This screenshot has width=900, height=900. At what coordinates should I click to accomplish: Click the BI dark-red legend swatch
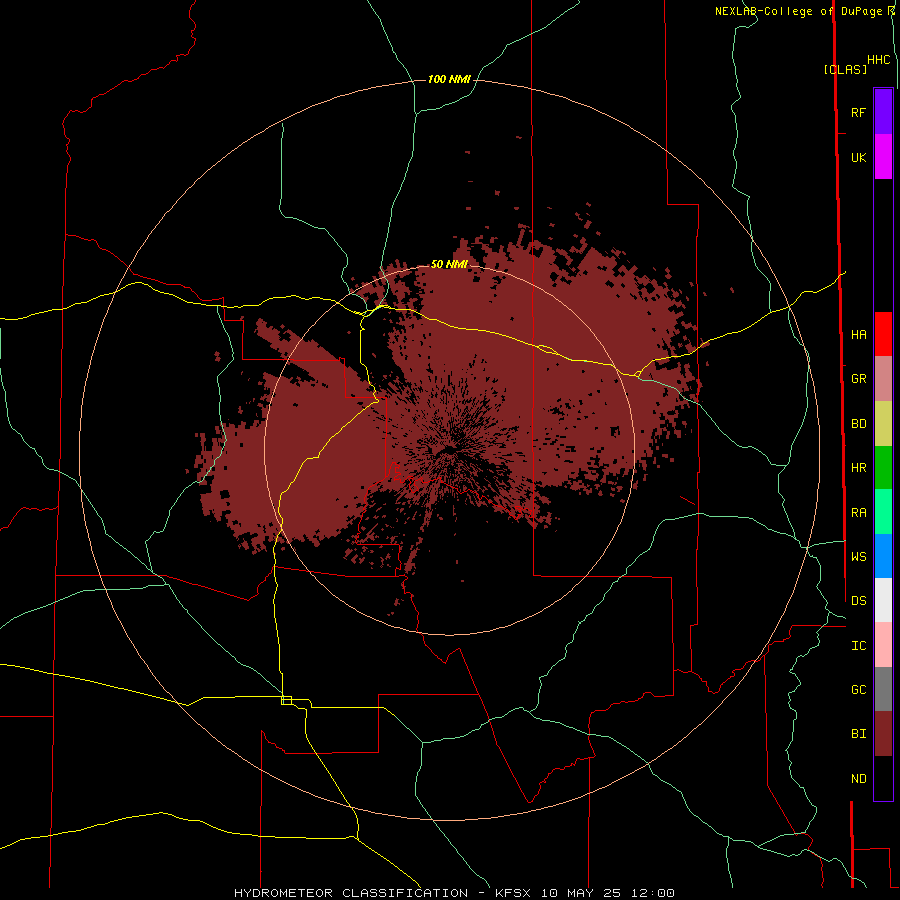(883, 734)
